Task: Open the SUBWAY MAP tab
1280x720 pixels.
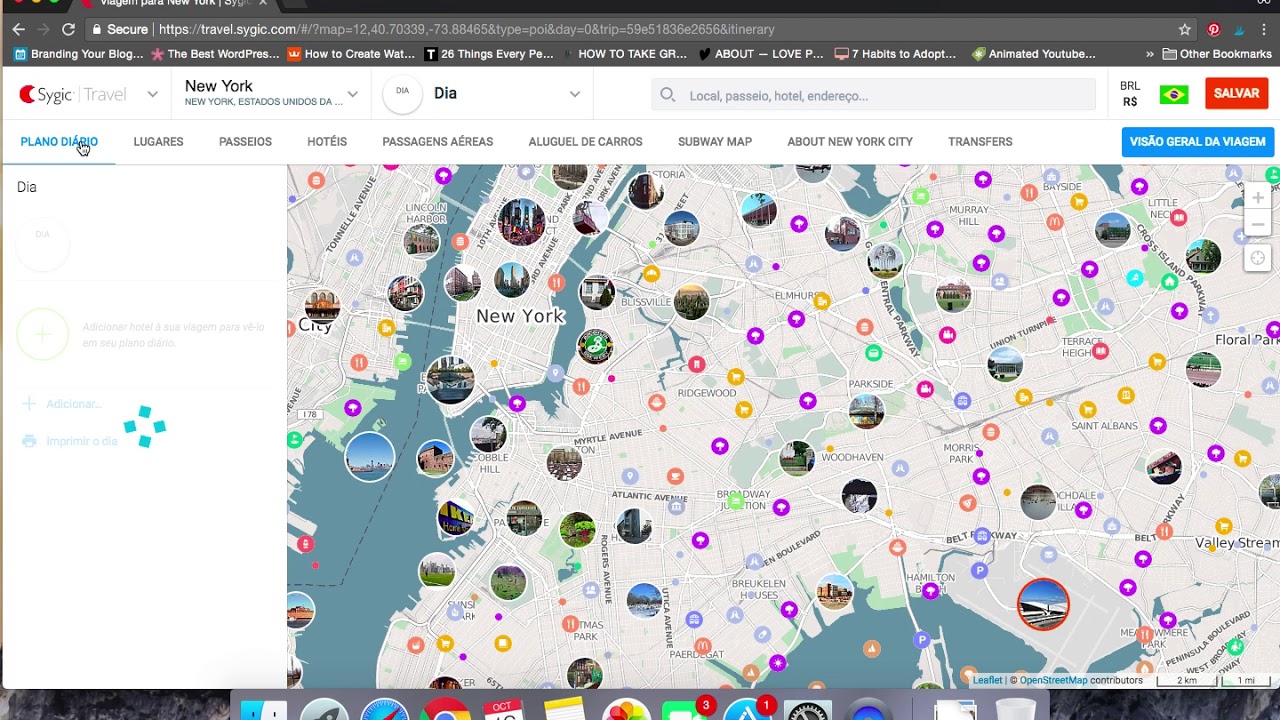Action: (x=715, y=141)
